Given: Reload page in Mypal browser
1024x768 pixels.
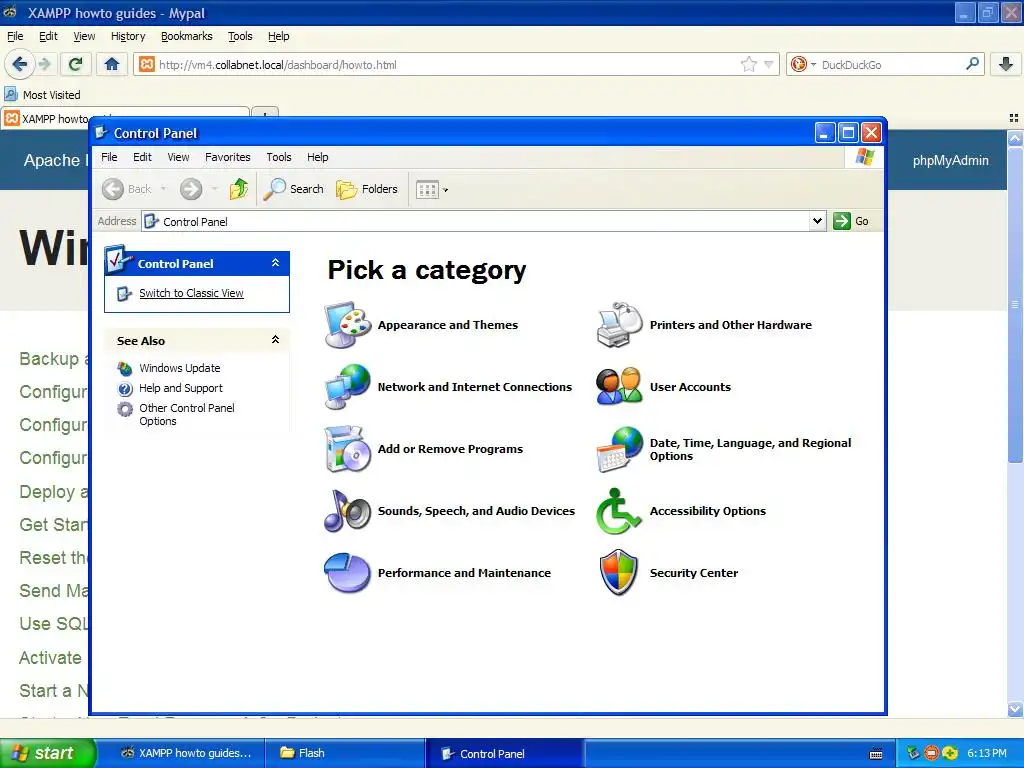Looking at the screenshot, I should [76, 64].
